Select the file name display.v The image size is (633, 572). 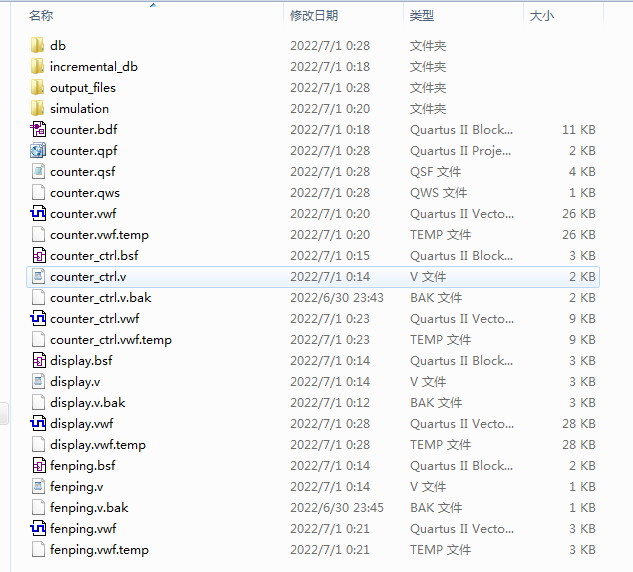(75, 382)
